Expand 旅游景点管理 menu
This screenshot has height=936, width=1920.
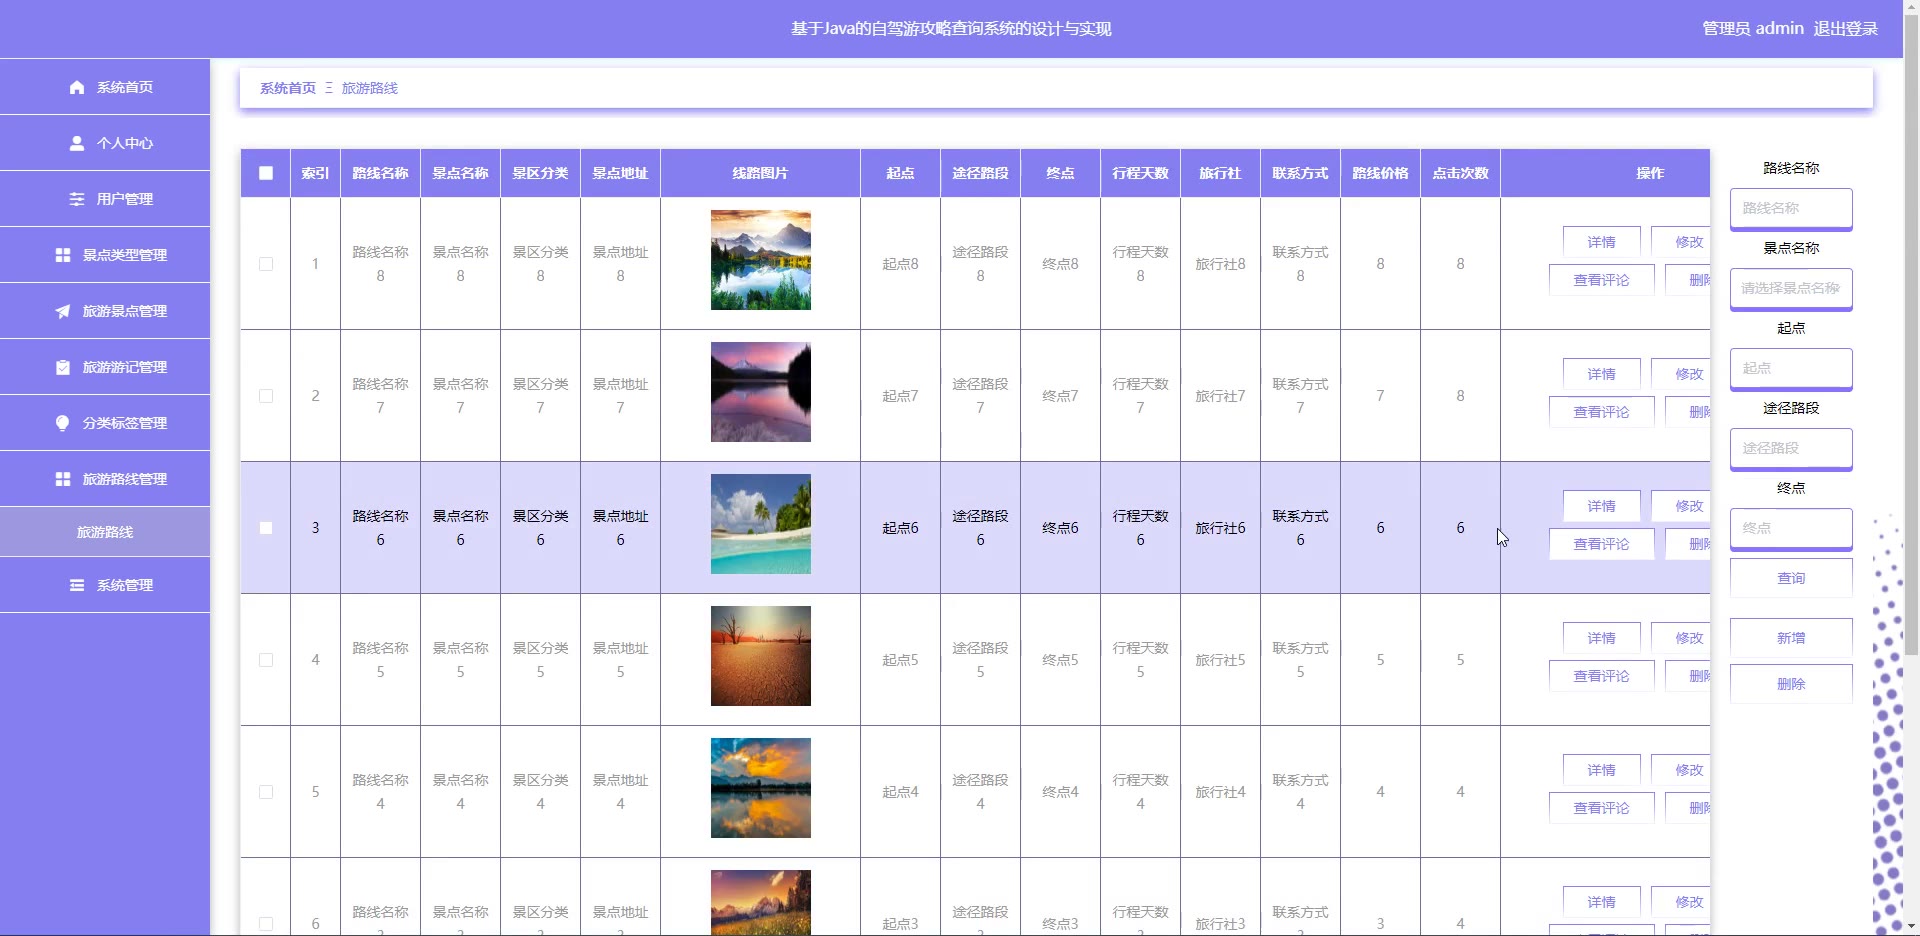click(105, 311)
